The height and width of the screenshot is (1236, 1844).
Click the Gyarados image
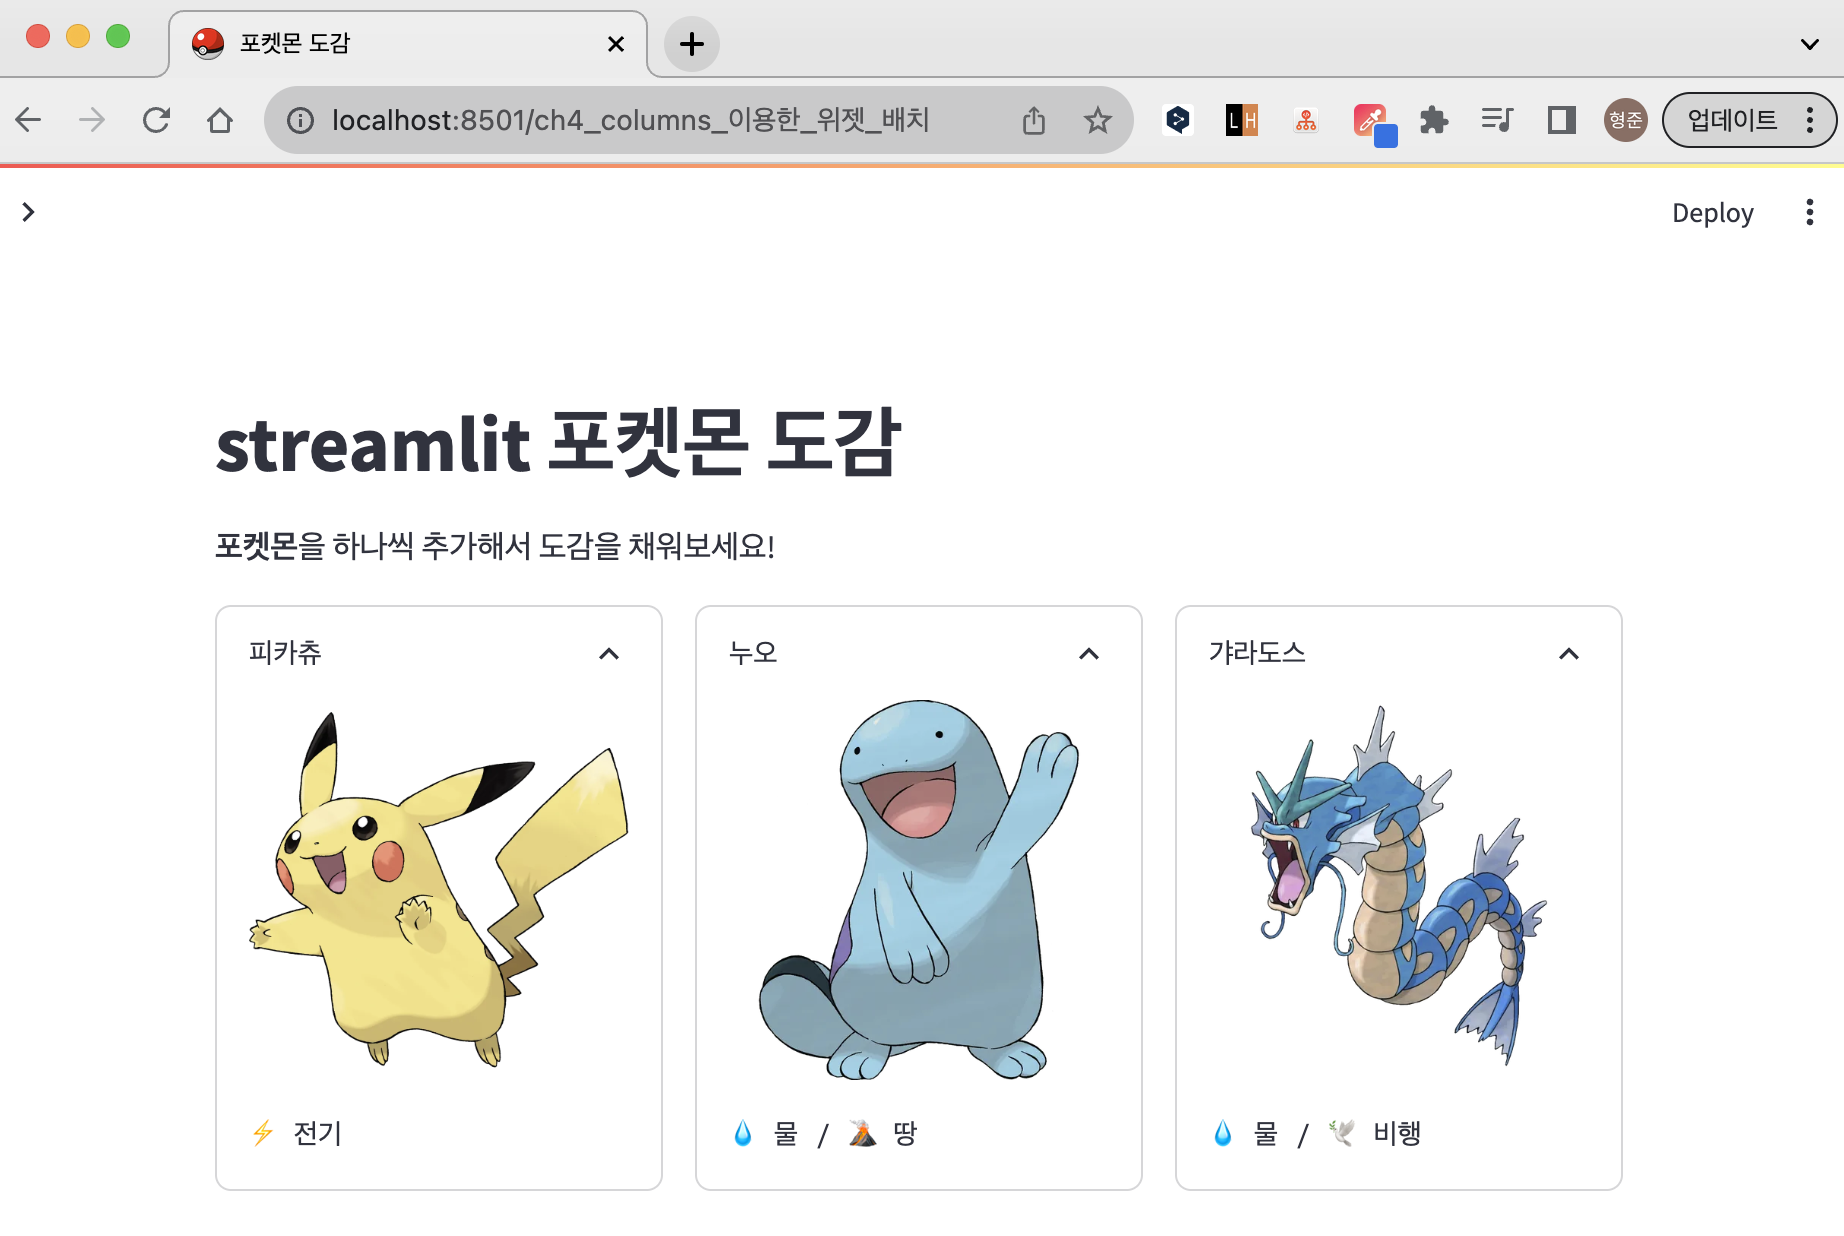click(1399, 885)
